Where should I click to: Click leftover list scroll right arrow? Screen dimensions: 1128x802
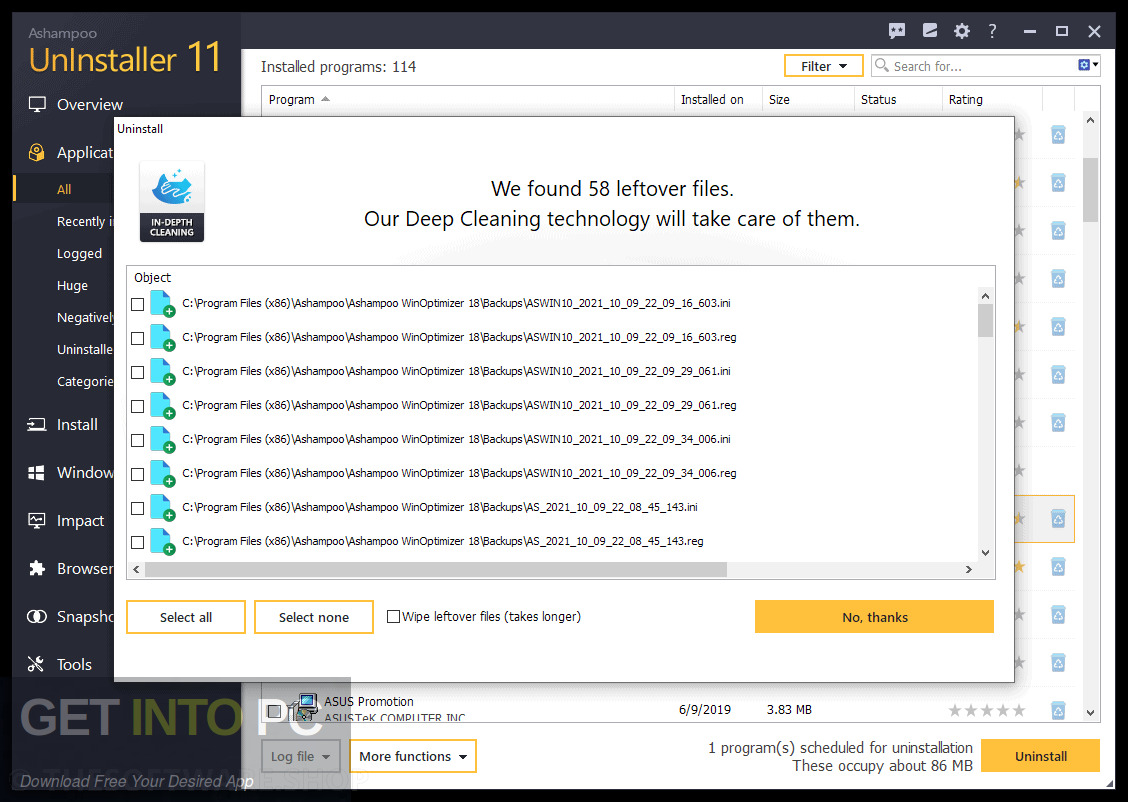click(969, 569)
